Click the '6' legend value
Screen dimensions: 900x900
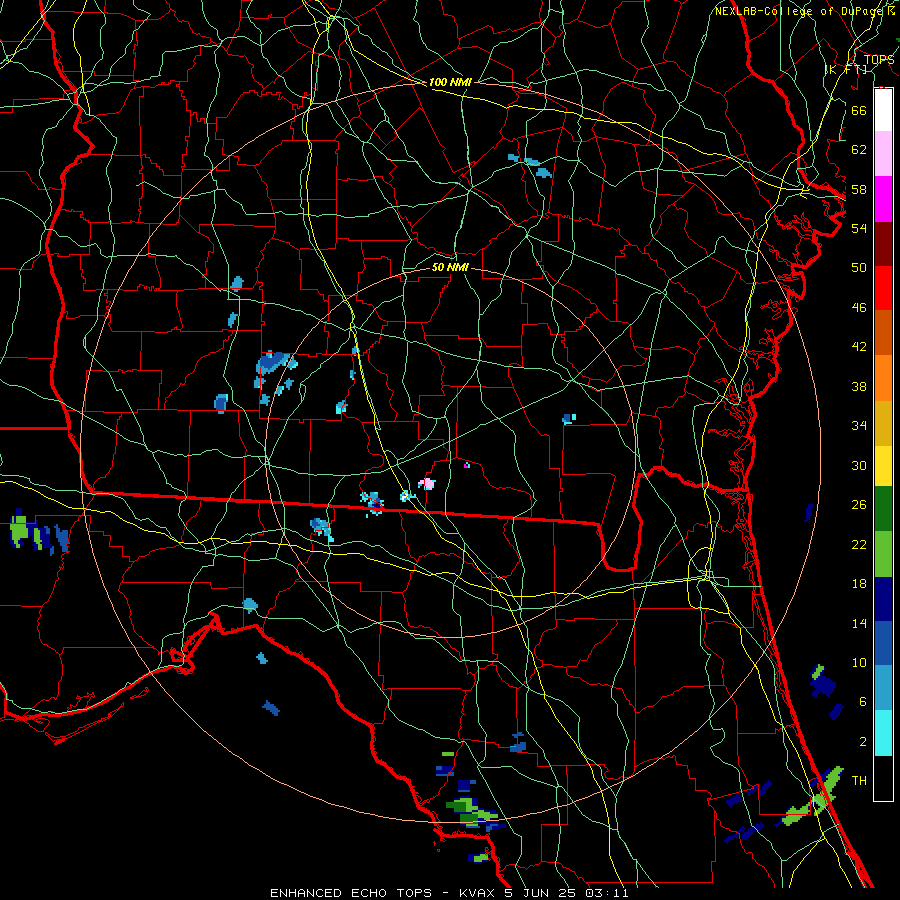point(863,702)
